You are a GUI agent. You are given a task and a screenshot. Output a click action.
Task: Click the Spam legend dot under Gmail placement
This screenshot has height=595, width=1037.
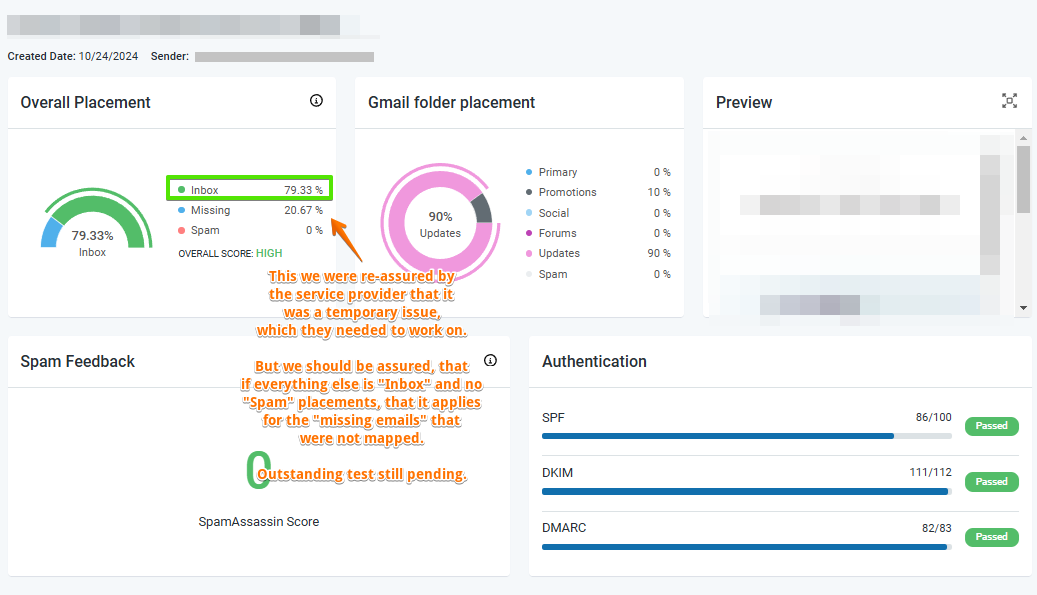(x=529, y=273)
